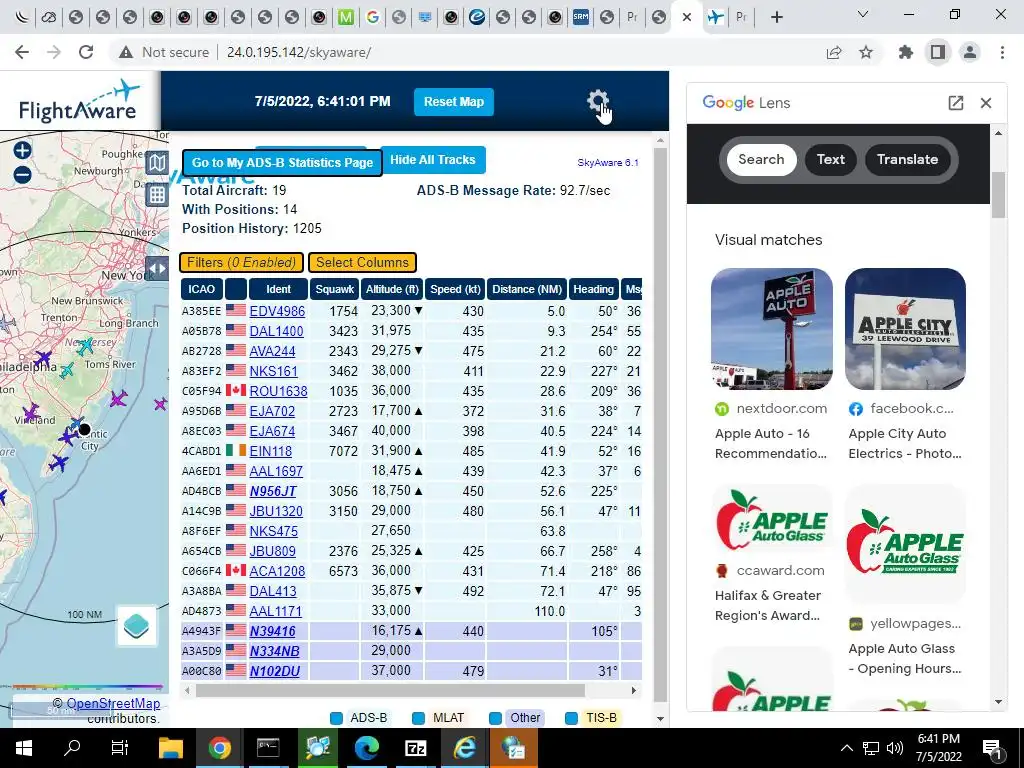Toggle the Other legend checkbox
Viewport: 1024px width, 768px height.
[x=496, y=718]
